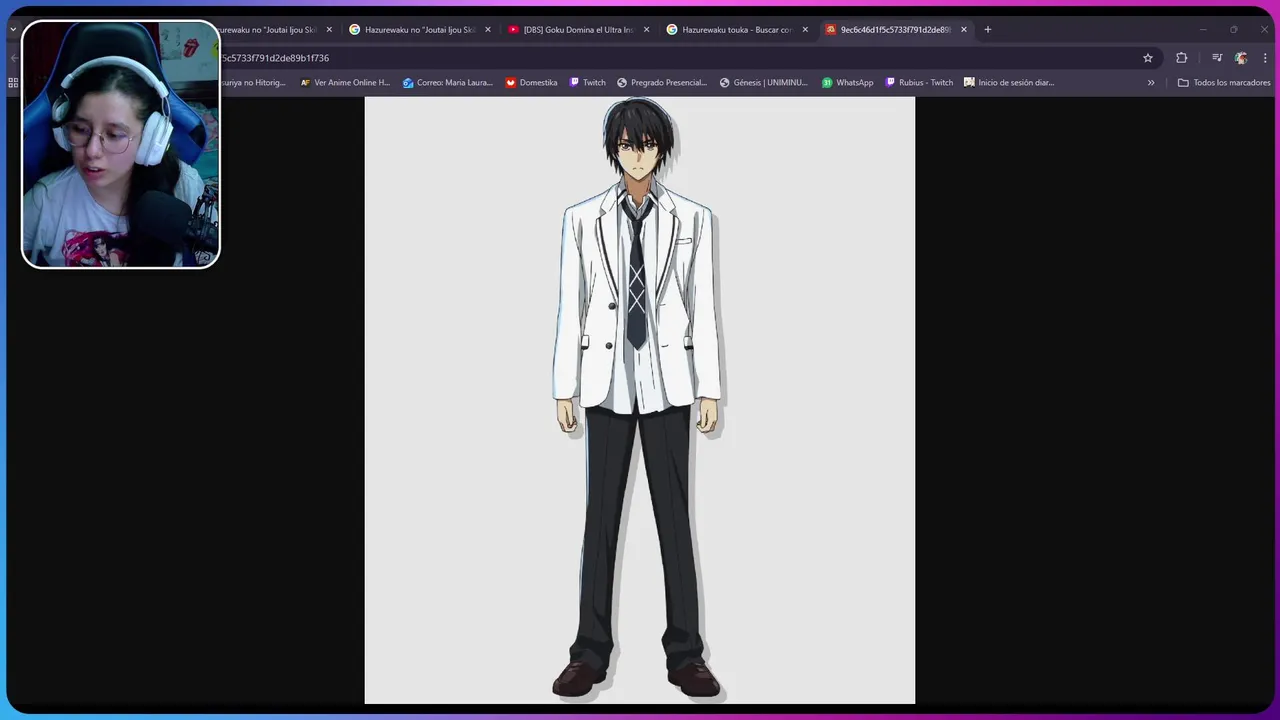Open the media control icon in toolbar
Image resolution: width=1280 pixels, height=720 pixels.
[1217, 58]
